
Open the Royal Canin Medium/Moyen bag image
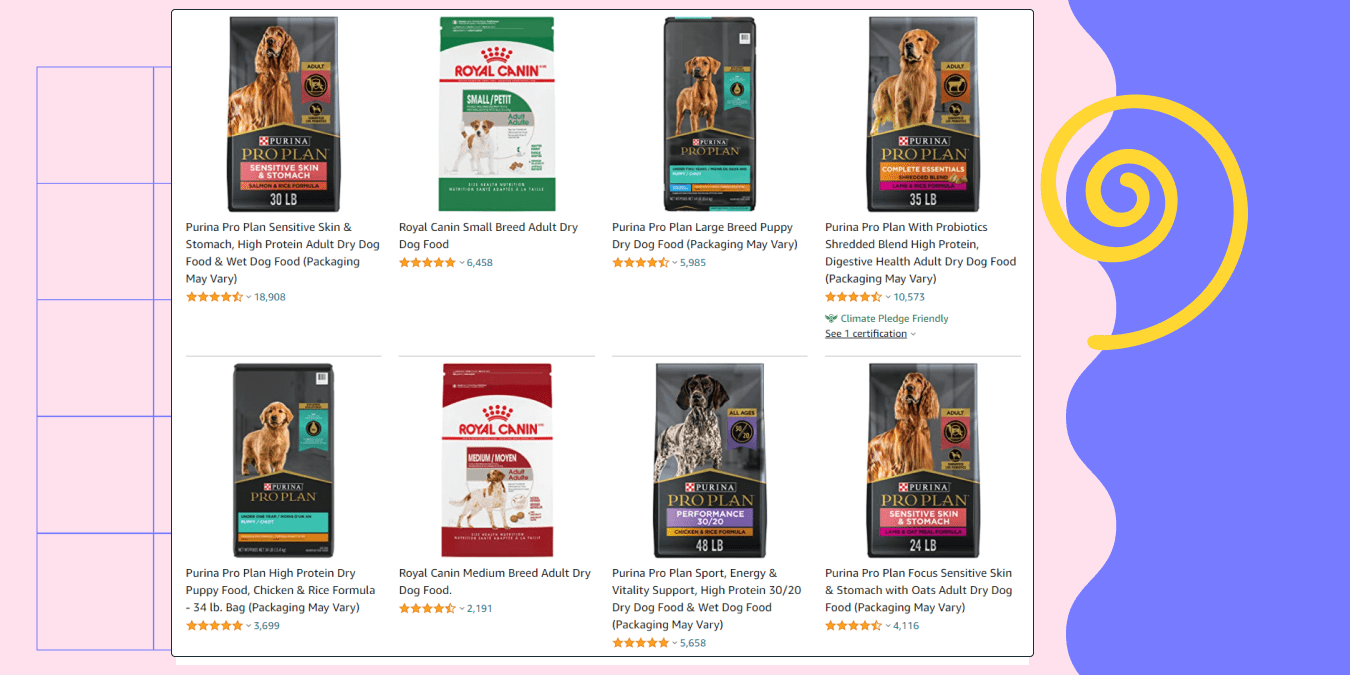click(497, 460)
